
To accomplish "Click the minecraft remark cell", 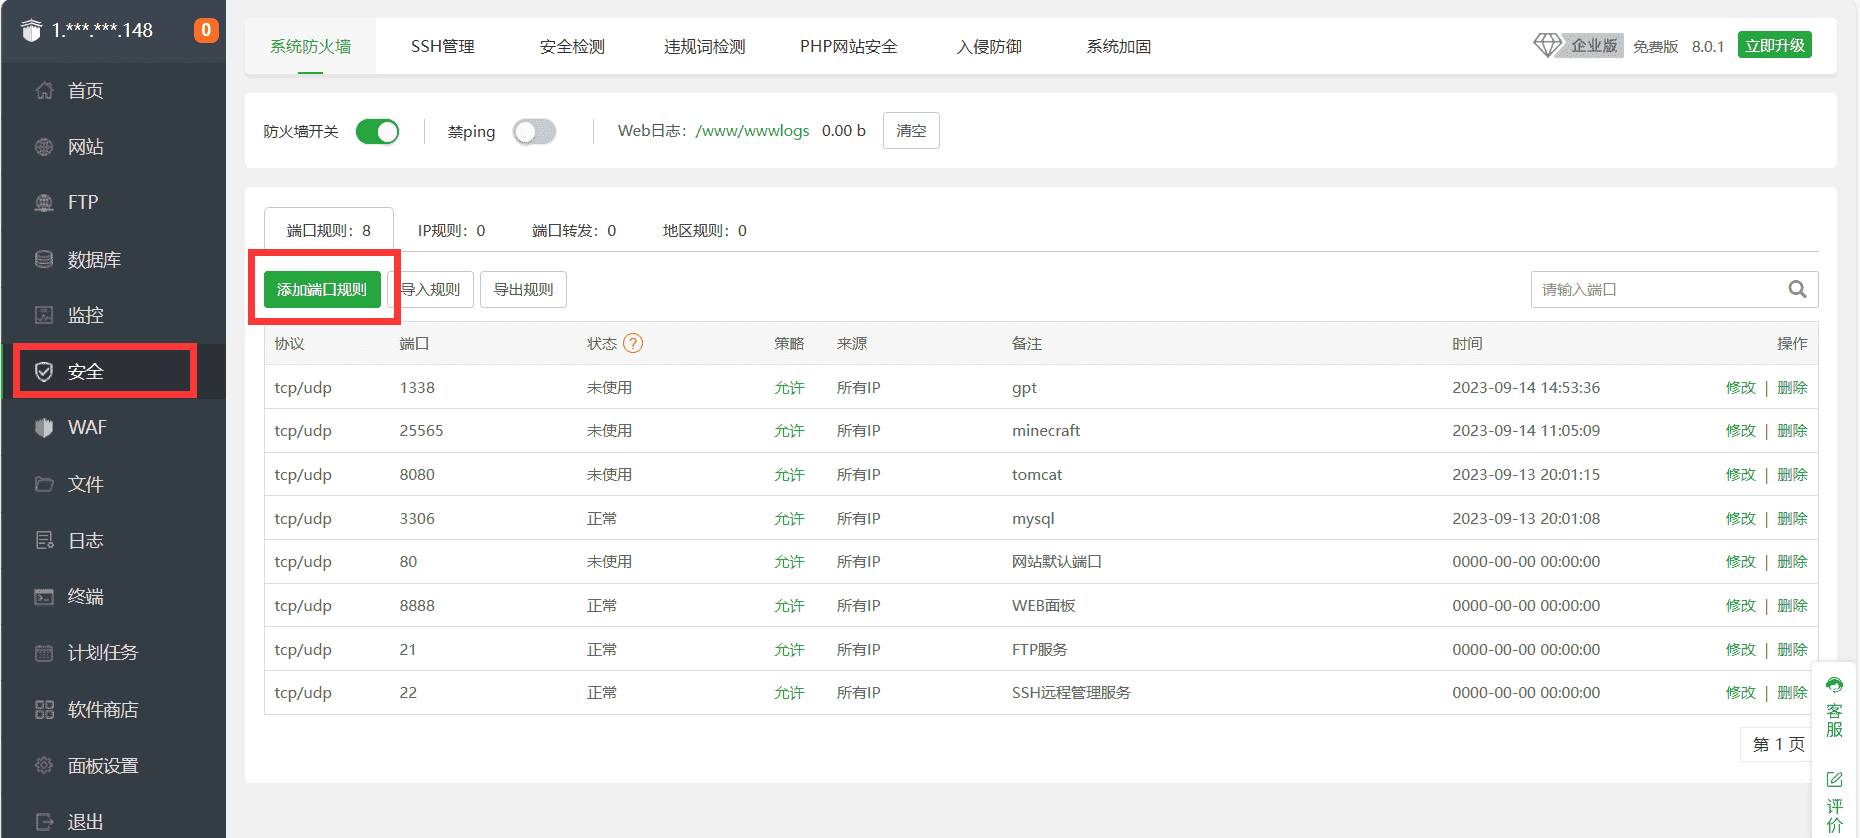I will (1046, 430).
